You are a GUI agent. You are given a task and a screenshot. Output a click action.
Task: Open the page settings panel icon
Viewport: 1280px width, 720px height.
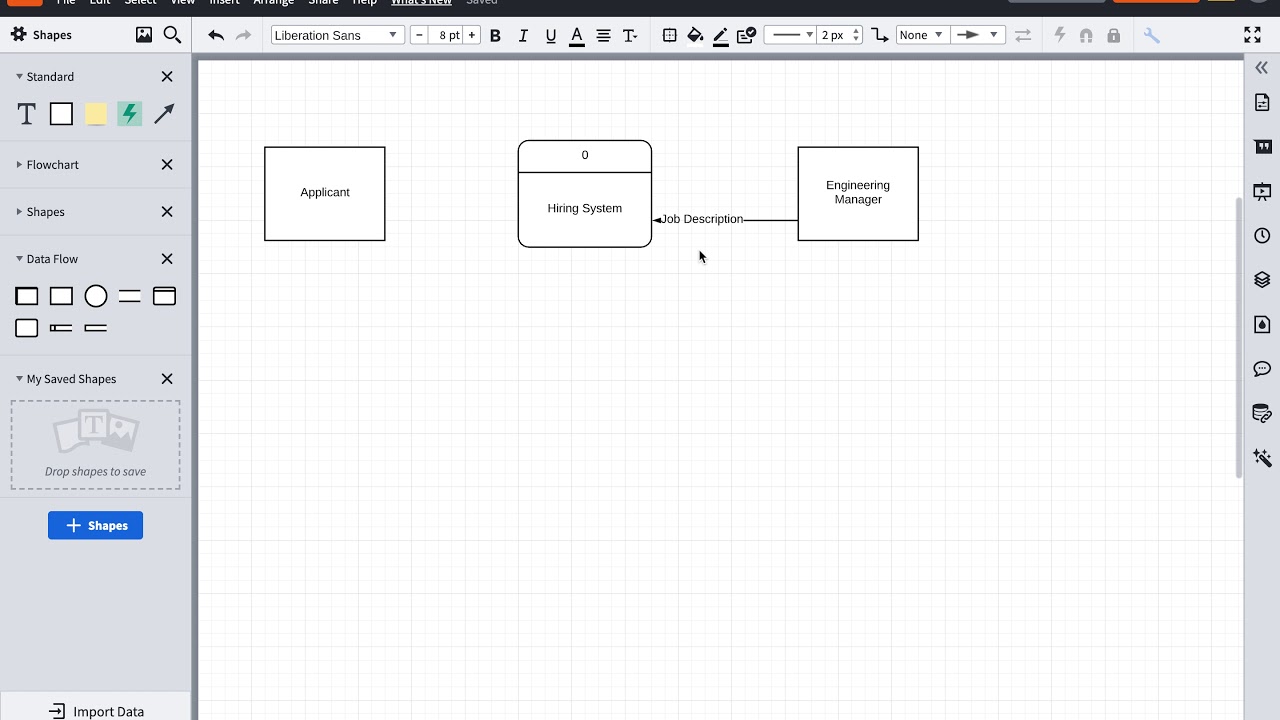1262,102
